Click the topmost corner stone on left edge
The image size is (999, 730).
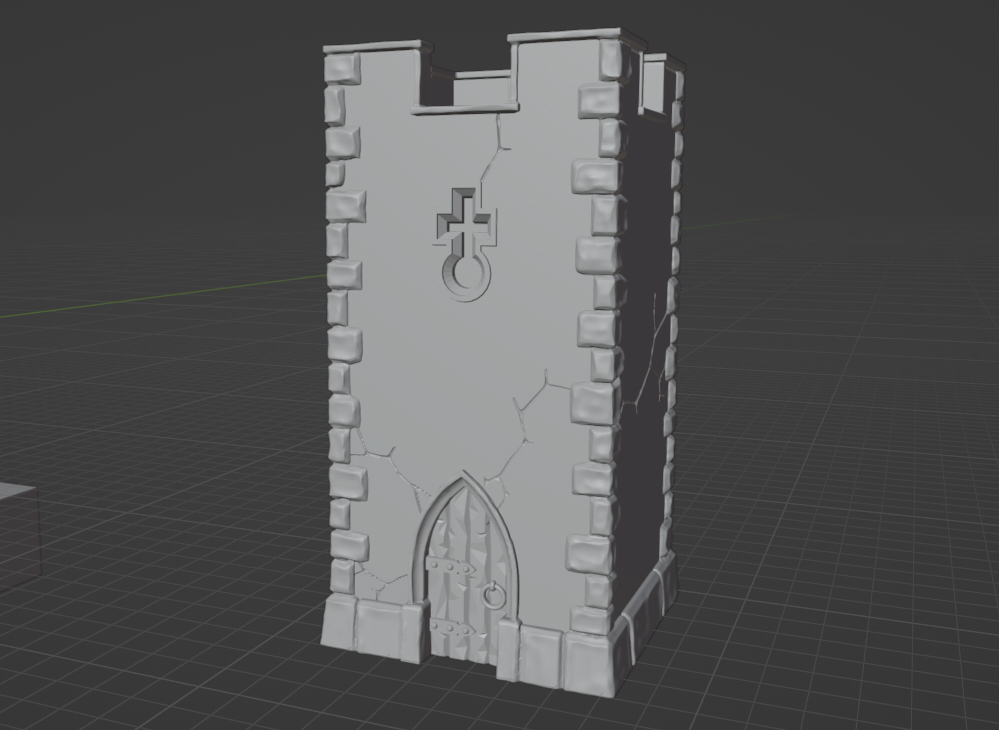point(341,68)
